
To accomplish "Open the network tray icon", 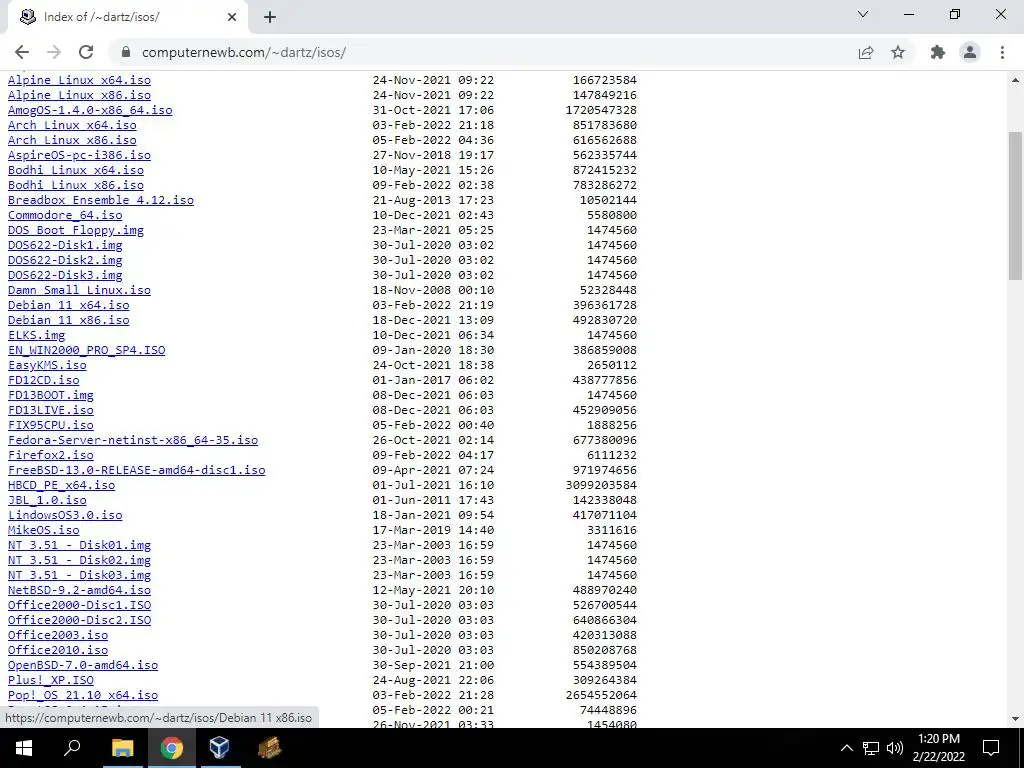I will pos(871,748).
